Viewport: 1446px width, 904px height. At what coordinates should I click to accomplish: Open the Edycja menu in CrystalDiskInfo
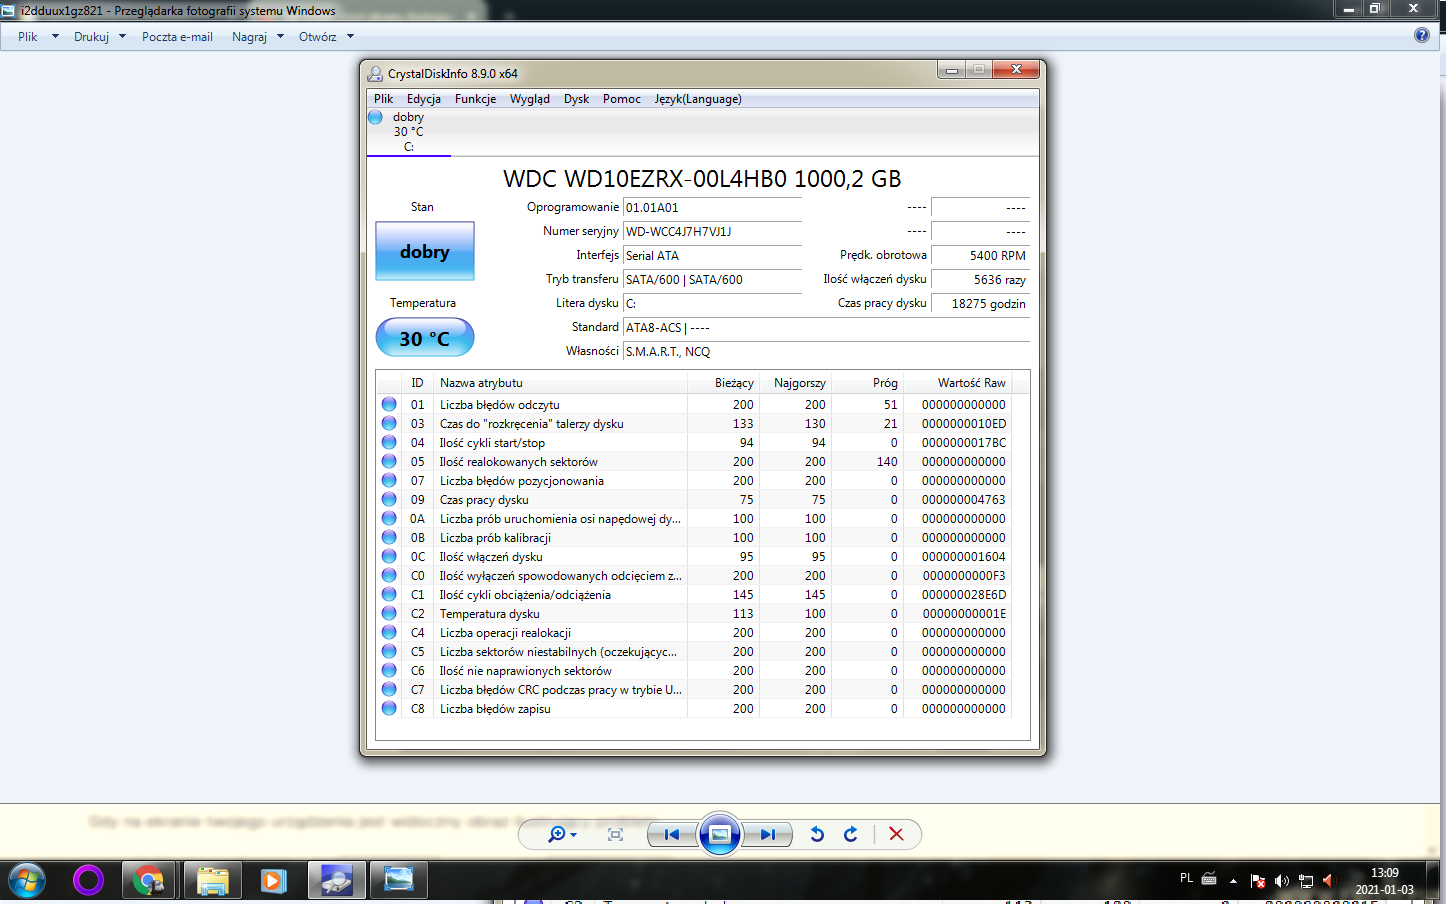424,99
